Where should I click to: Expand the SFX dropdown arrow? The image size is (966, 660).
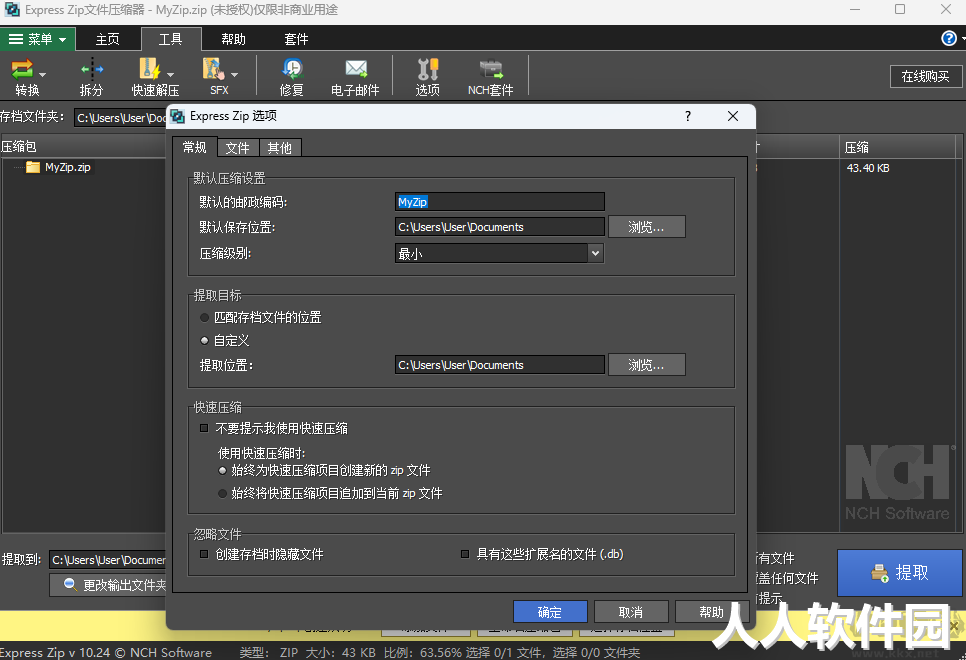tap(235, 75)
